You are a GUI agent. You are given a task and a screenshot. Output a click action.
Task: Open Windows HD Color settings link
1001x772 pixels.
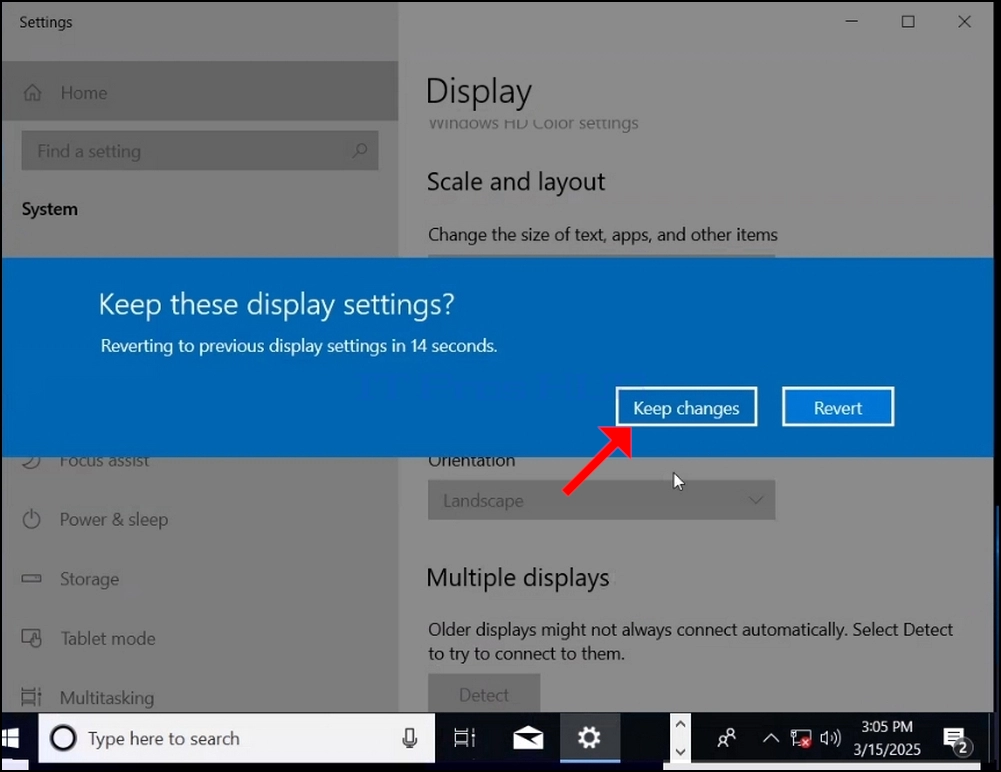click(x=533, y=123)
